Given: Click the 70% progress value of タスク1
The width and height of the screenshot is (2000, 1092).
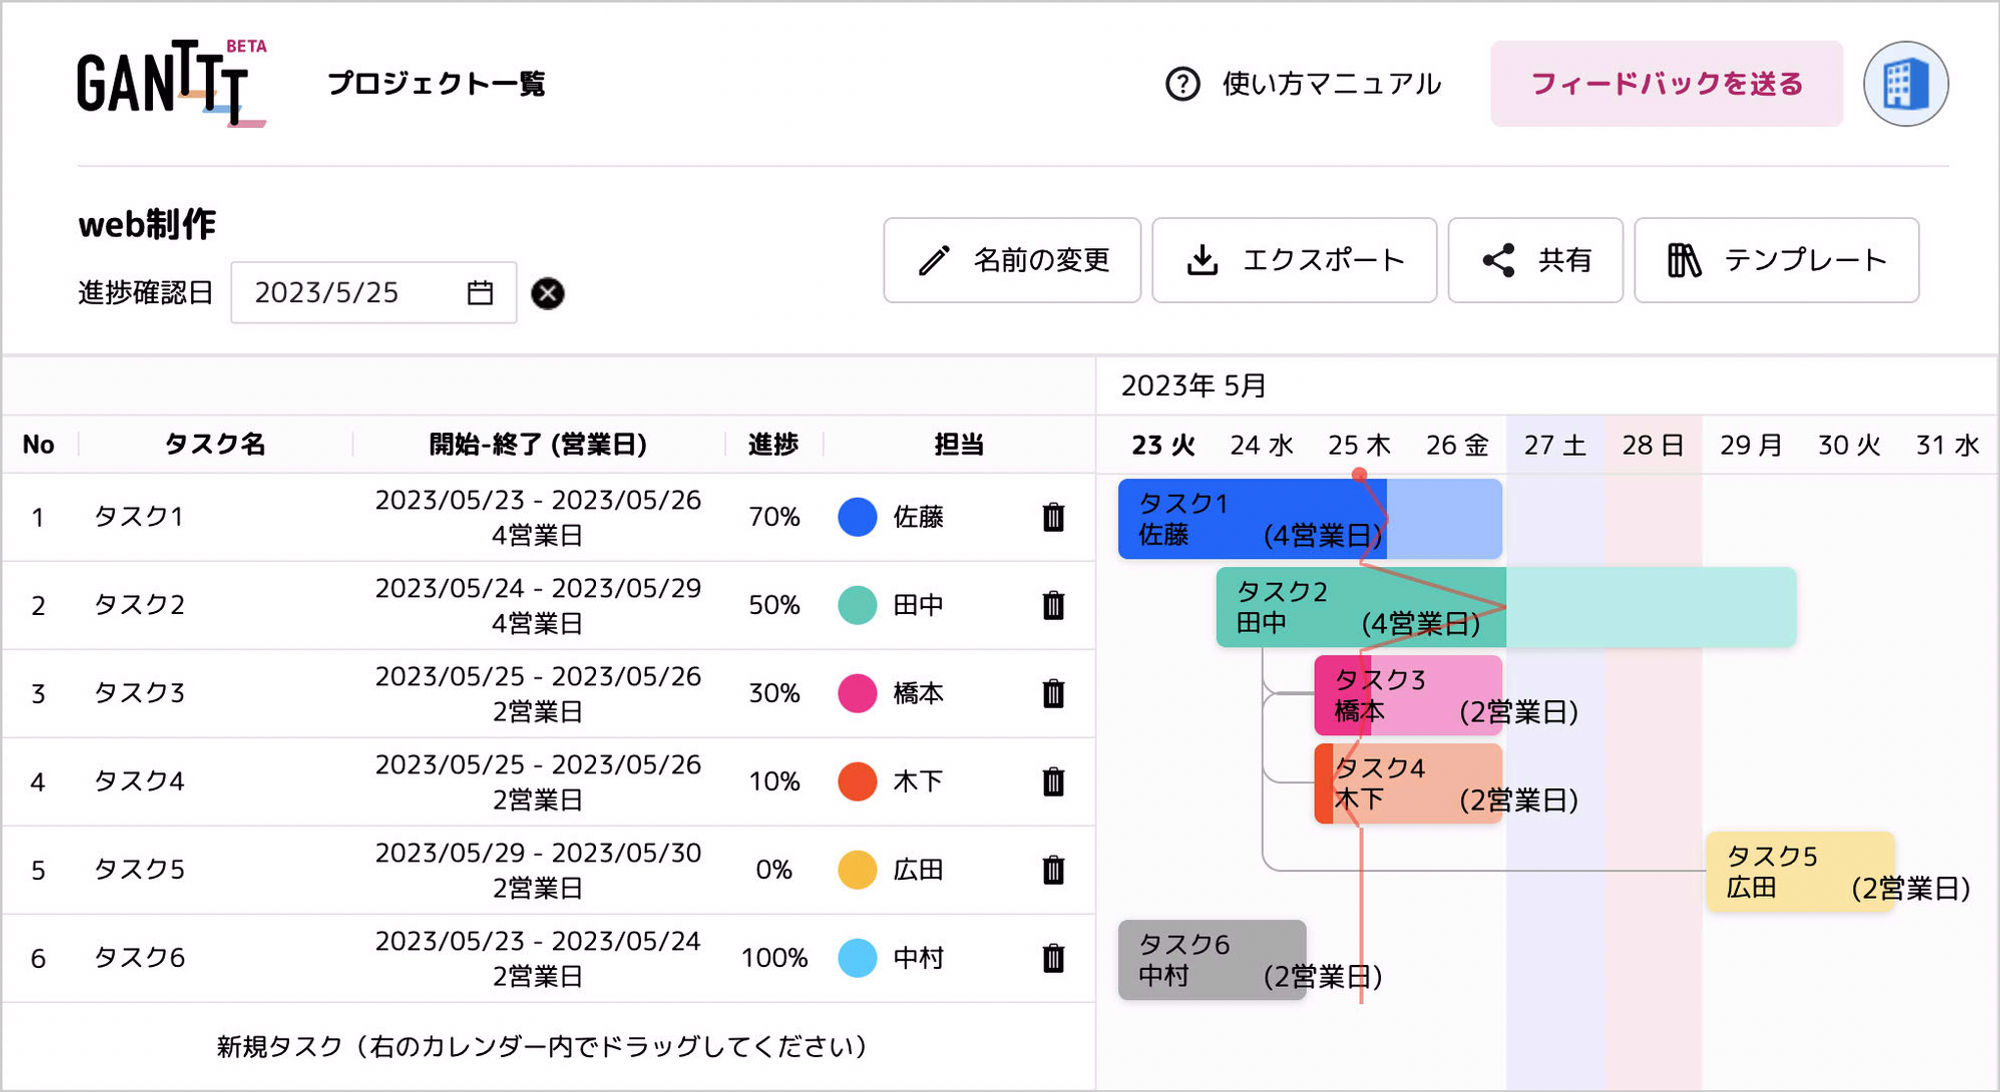Looking at the screenshot, I should [x=774, y=517].
